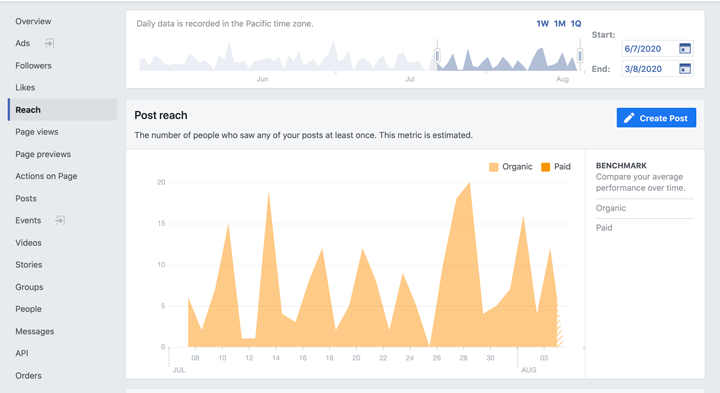The width and height of the screenshot is (720, 393).
Task: Click the Aug label on overview timeline
Action: tap(562, 79)
